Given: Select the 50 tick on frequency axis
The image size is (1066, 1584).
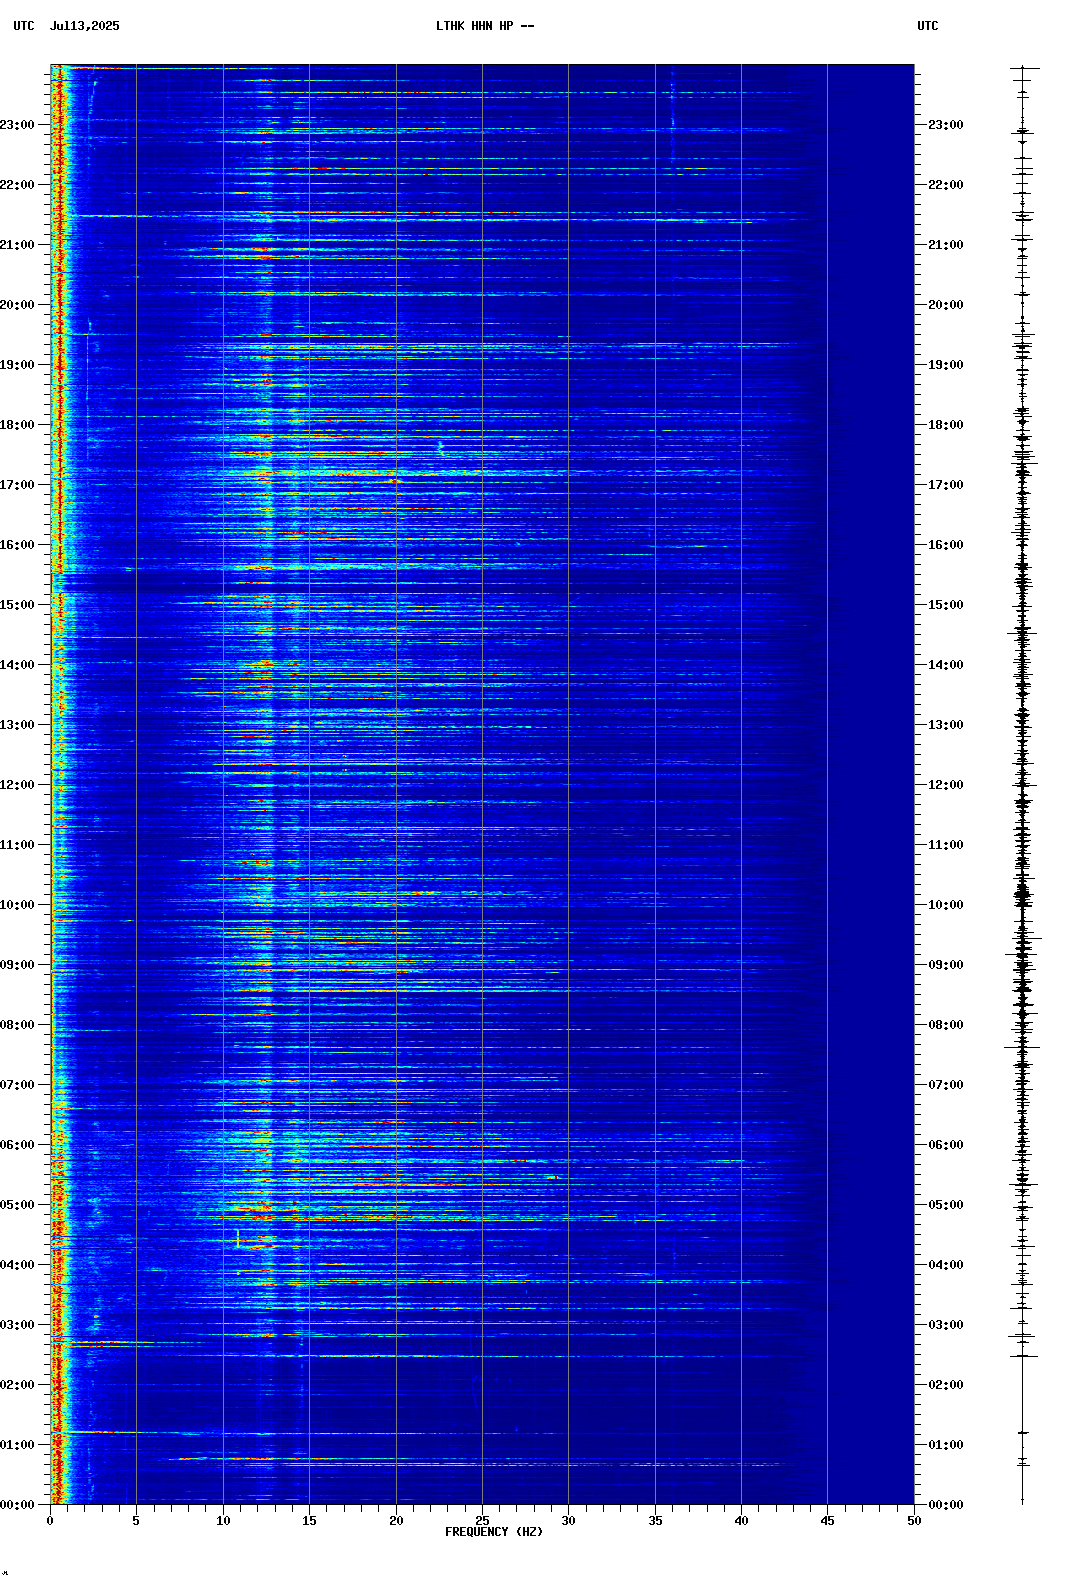Looking at the screenshot, I should (914, 1521).
